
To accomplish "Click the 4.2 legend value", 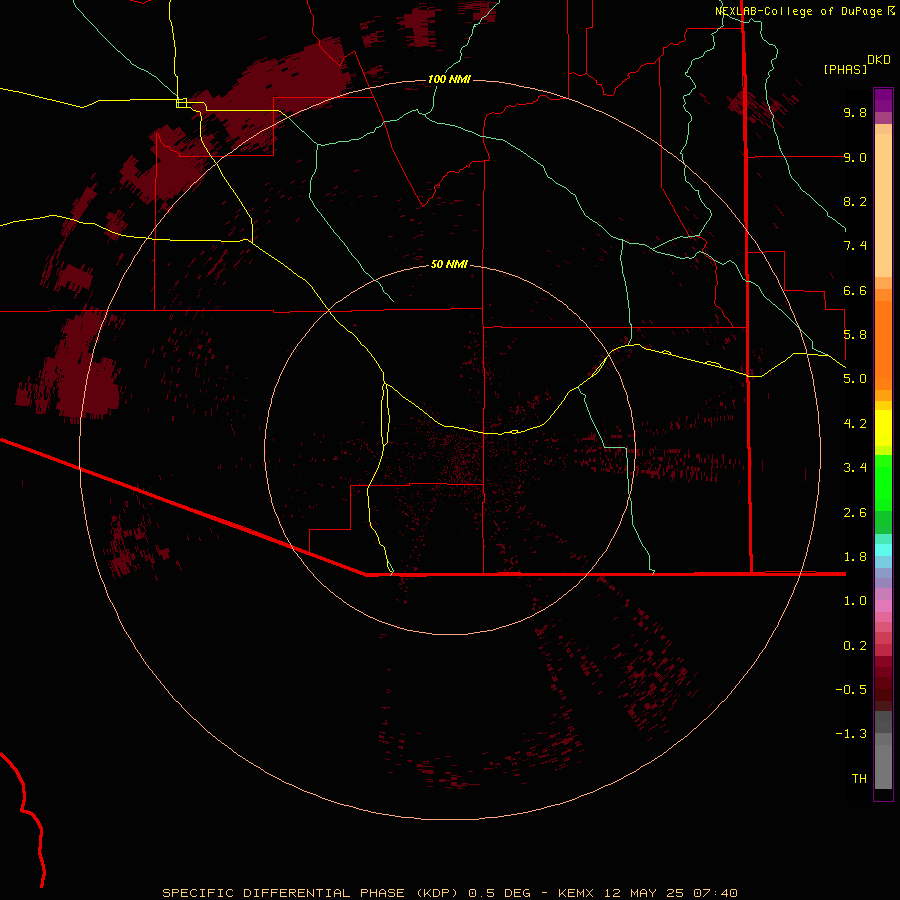I will [855, 424].
